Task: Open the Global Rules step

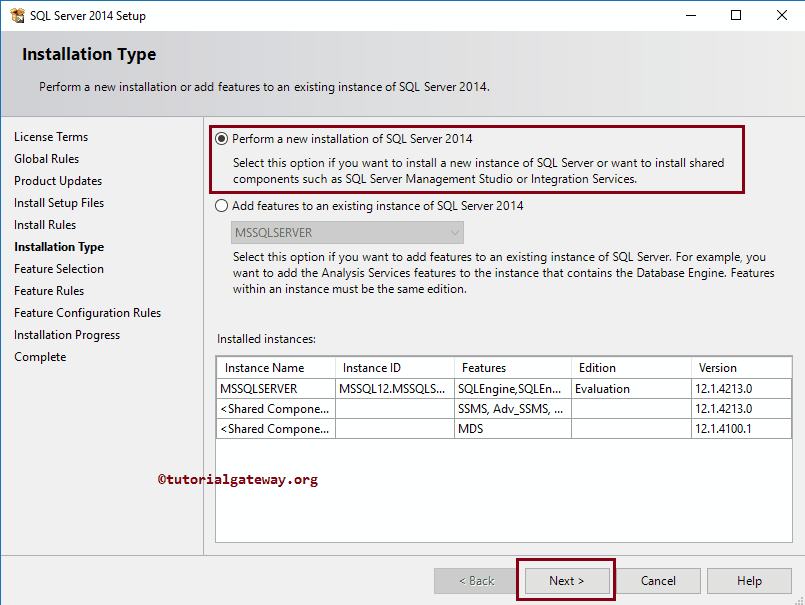Action: pyautogui.click(x=46, y=158)
